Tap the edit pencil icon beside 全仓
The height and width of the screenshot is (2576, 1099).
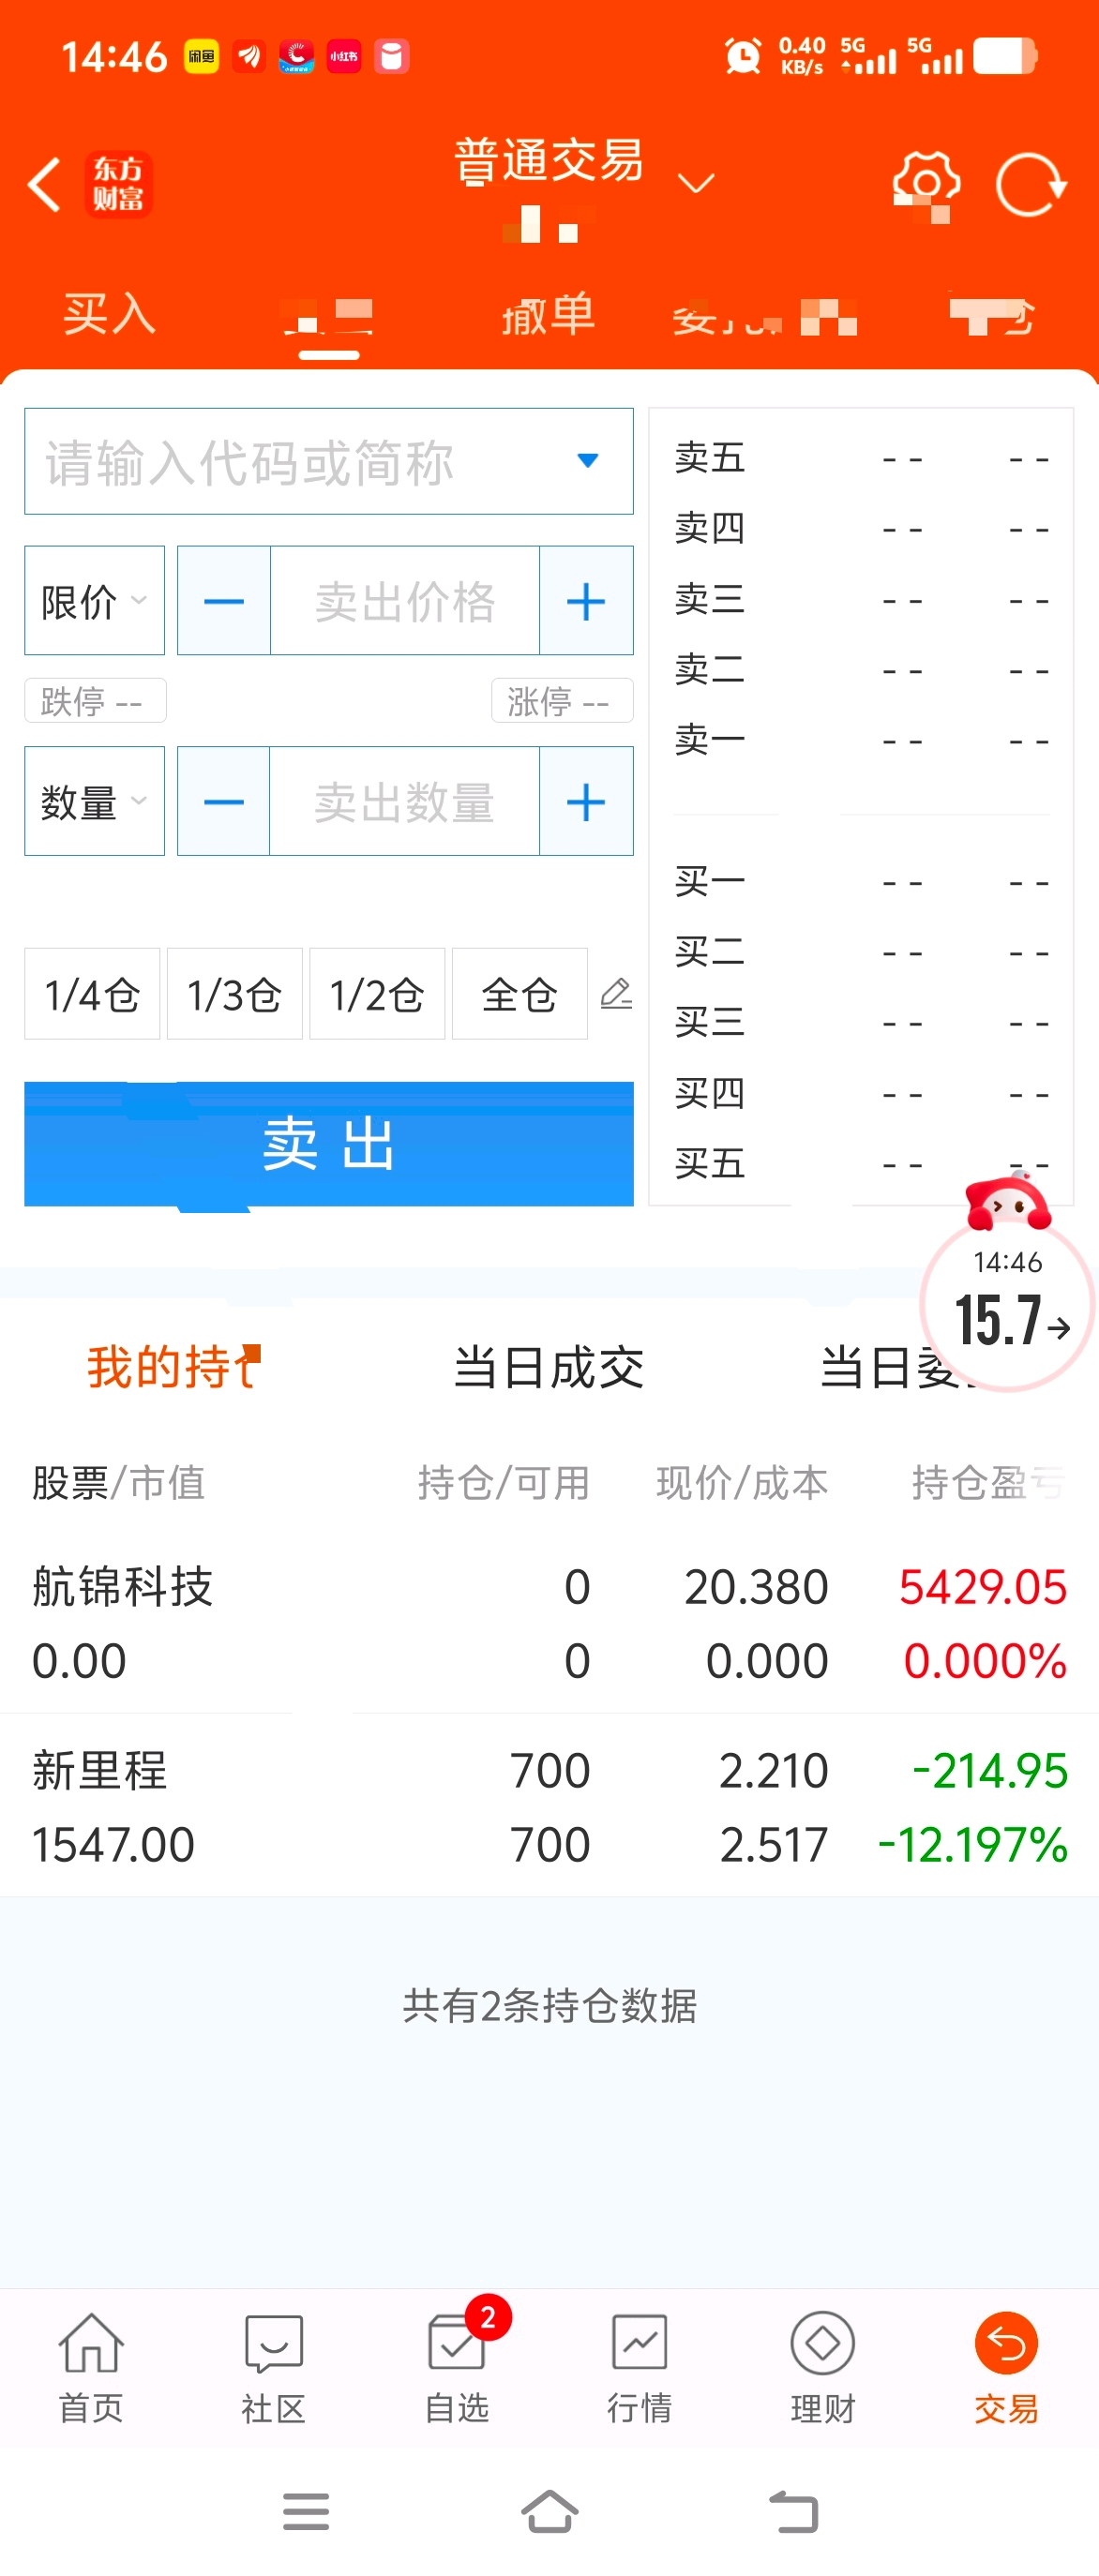[x=616, y=994]
